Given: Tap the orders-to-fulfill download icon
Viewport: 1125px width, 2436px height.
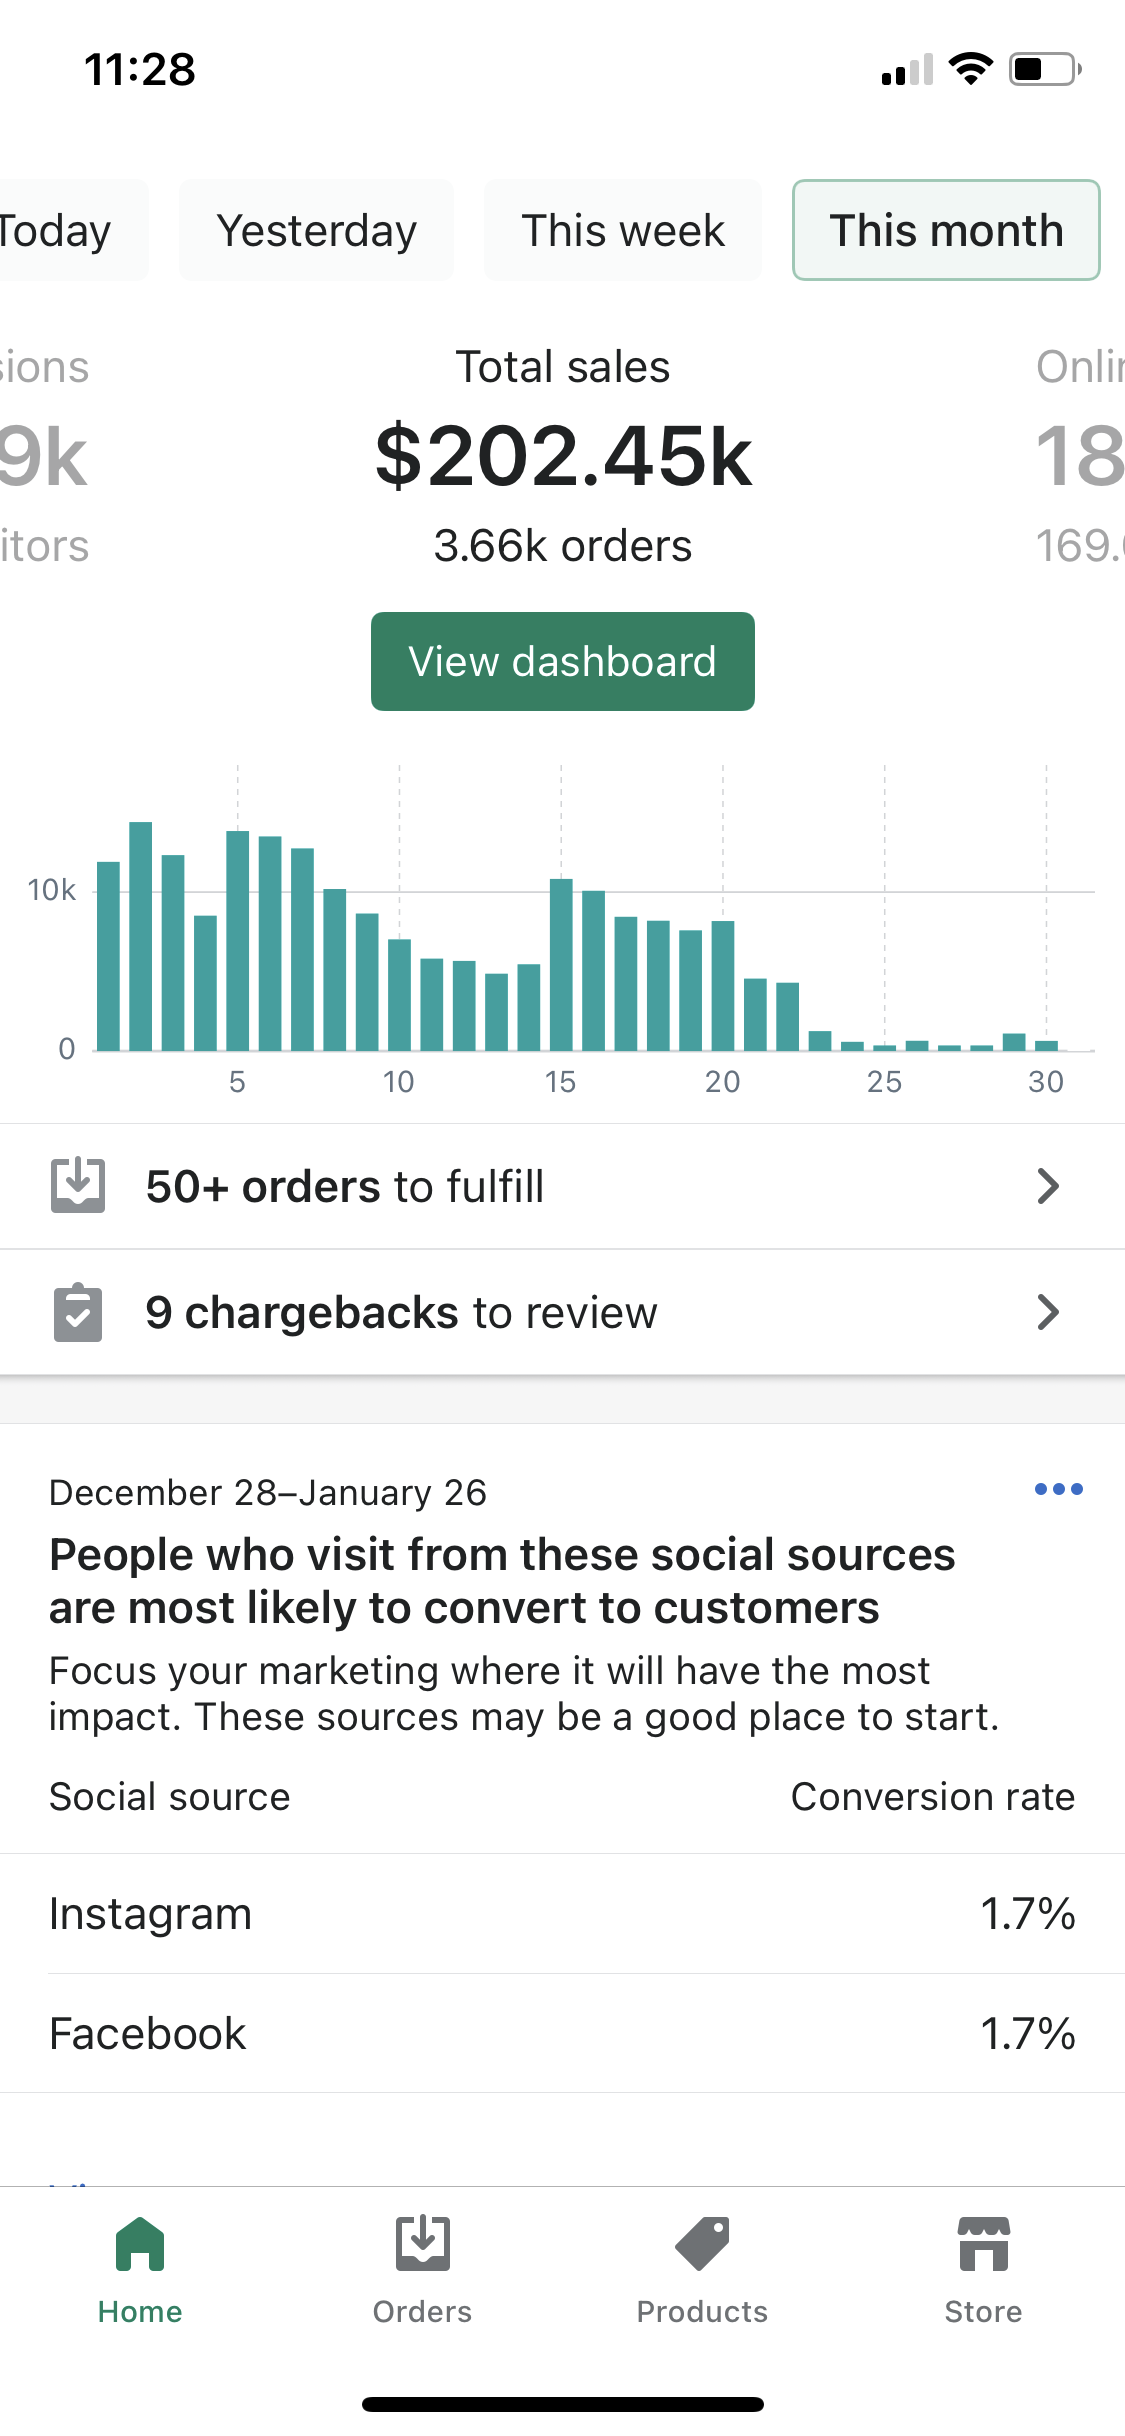Looking at the screenshot, I should (x=78, y=1186).
